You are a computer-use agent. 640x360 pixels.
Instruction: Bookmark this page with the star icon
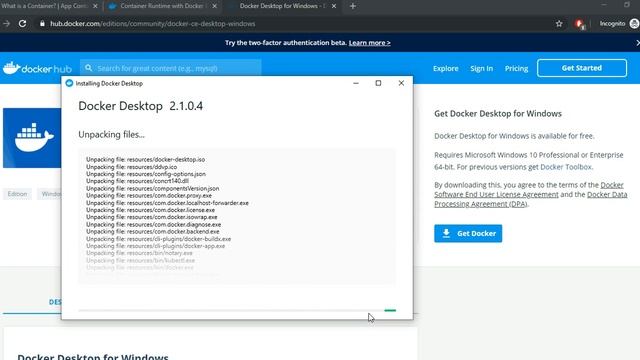(559, 24)
